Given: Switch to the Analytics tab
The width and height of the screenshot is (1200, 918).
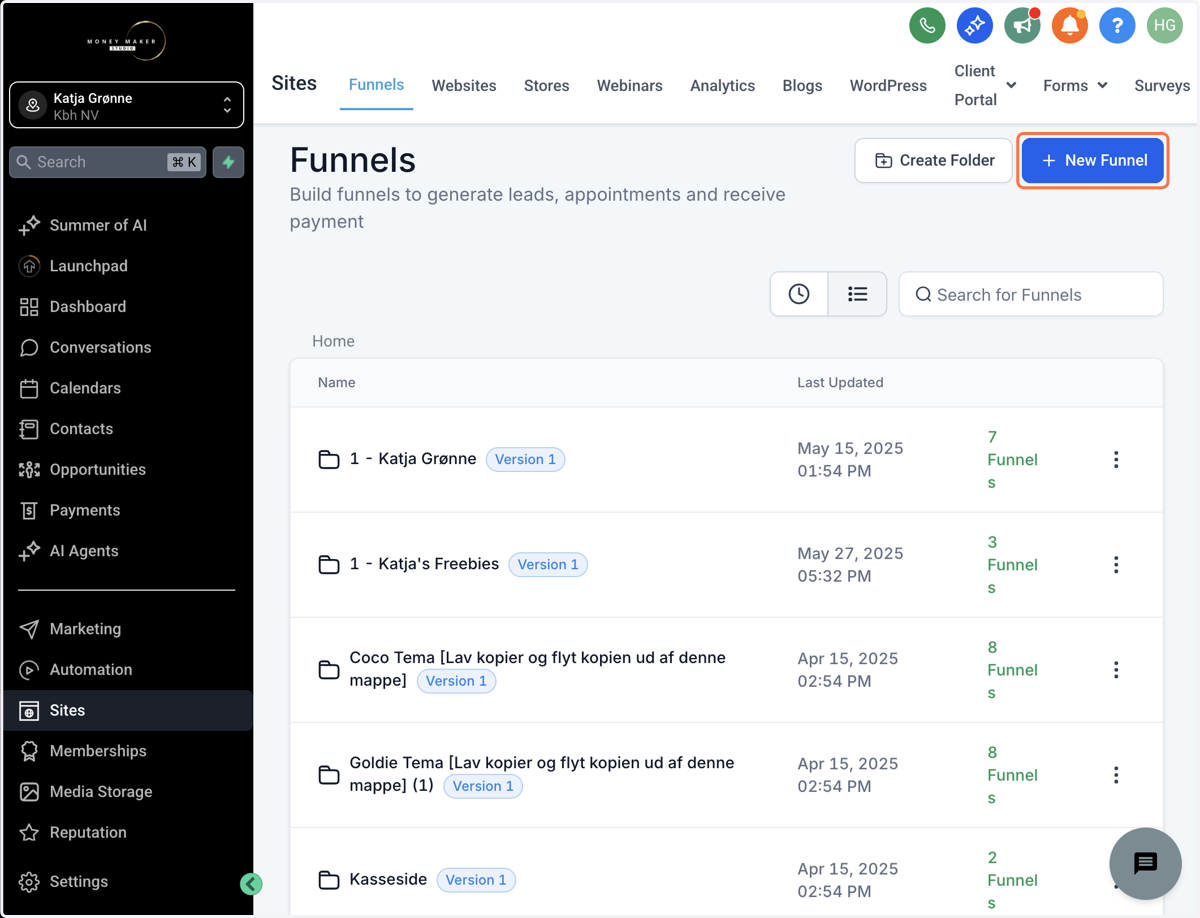Looking at the screenshot, I should pyautogui.click(x=722, y=85).
